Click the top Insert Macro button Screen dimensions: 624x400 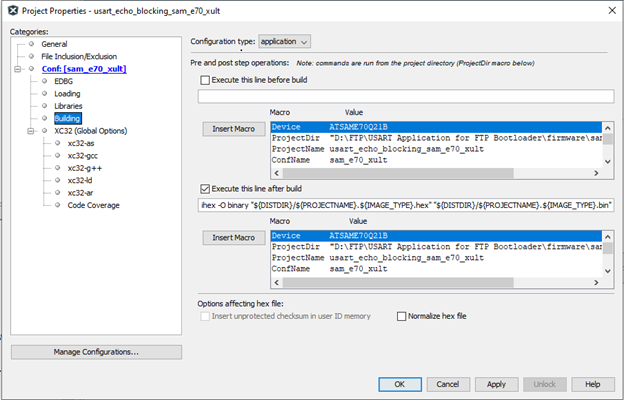click(x=231, y=129)
